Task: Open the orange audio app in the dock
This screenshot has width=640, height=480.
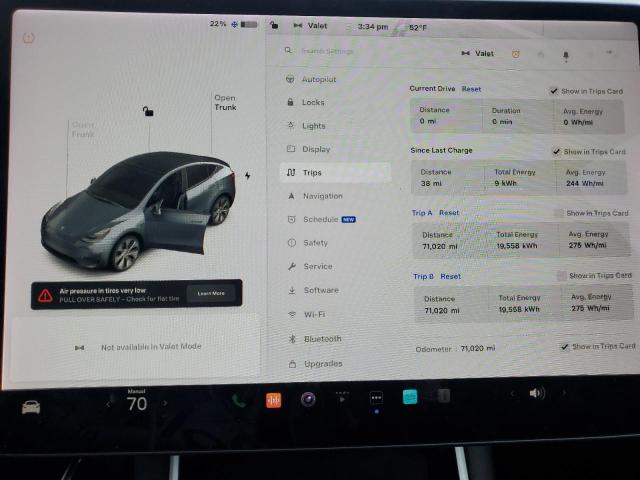Action: [273, 400]
